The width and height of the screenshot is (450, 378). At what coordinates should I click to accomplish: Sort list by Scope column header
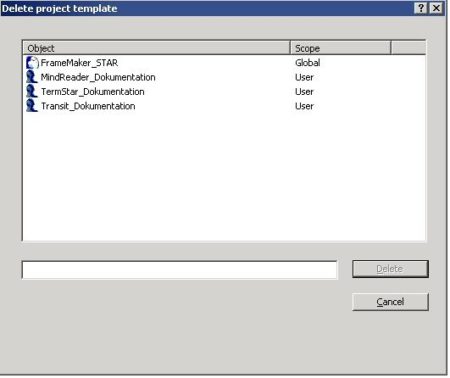click(x=340, y=48)
